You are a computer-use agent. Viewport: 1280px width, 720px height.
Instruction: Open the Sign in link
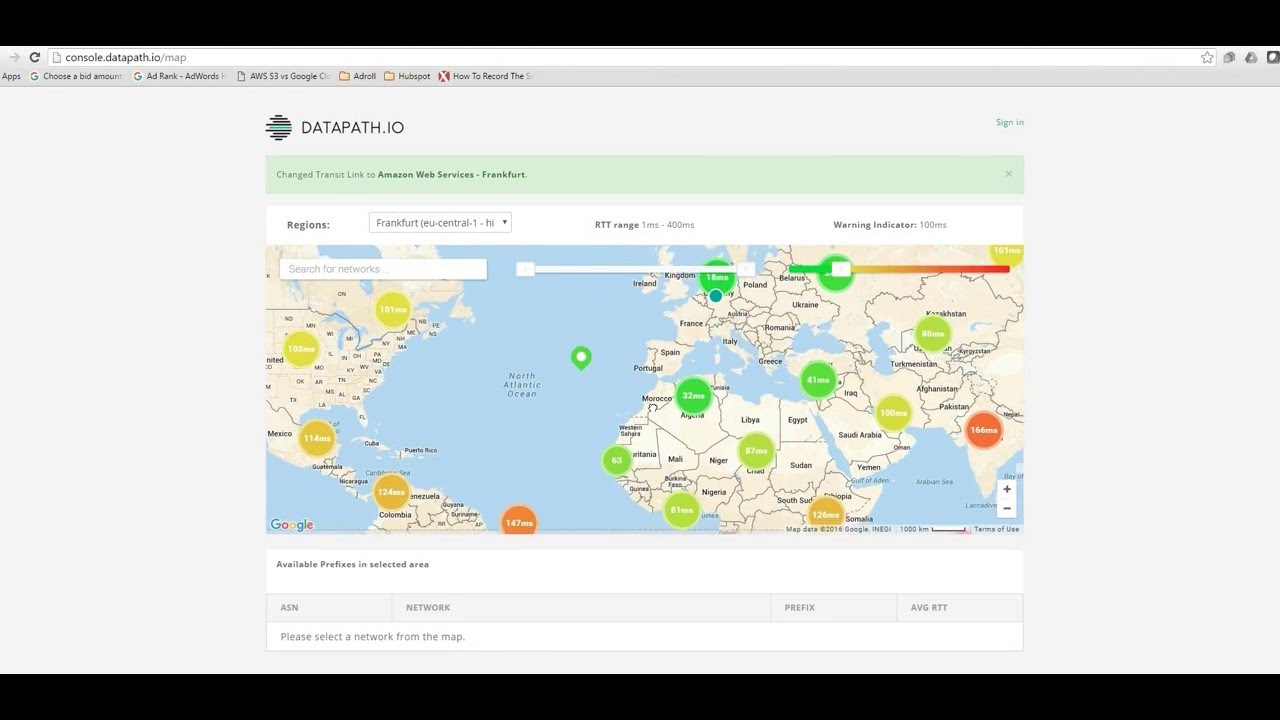1010,123
